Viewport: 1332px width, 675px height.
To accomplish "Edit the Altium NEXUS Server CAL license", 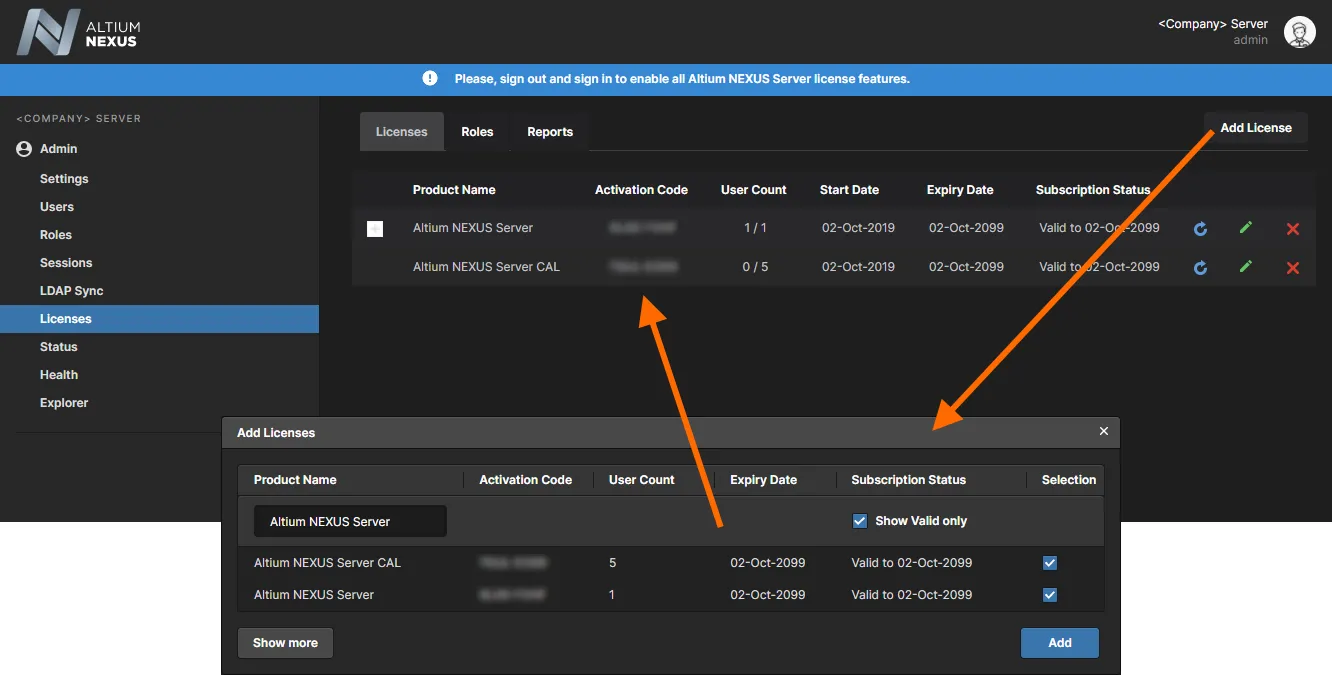I will click(1245, 267).
